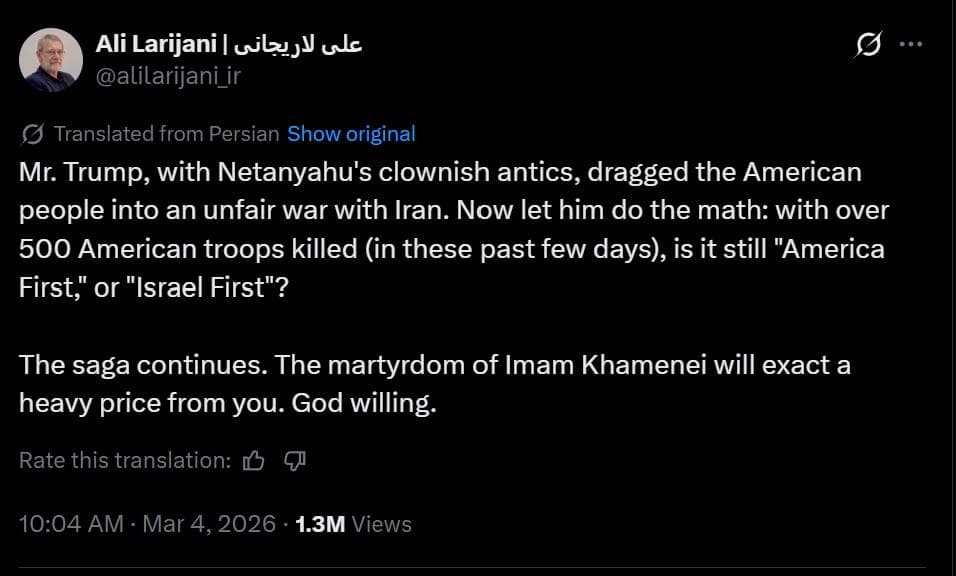Click the Rate this translation label
Image resolution: width=956 pixels, height=576 pixels.
[125, 460]
